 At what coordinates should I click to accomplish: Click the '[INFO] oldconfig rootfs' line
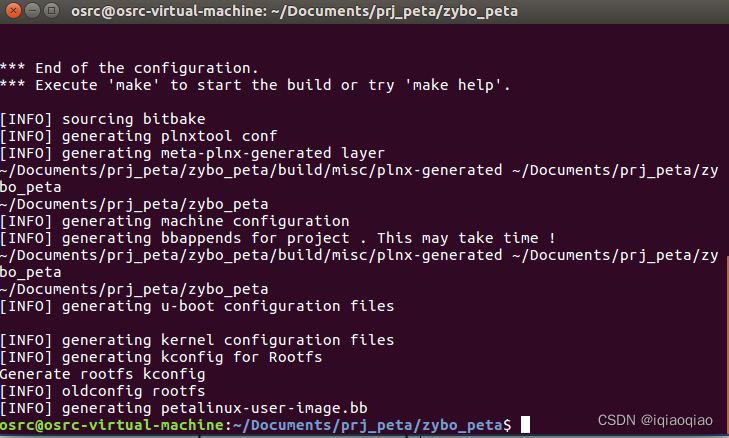[x=102, y=392]
